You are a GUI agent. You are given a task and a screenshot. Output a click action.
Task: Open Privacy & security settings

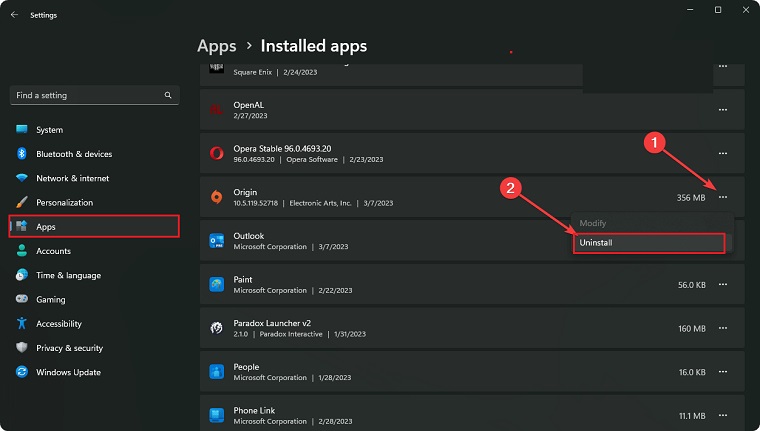pos(69,348)
